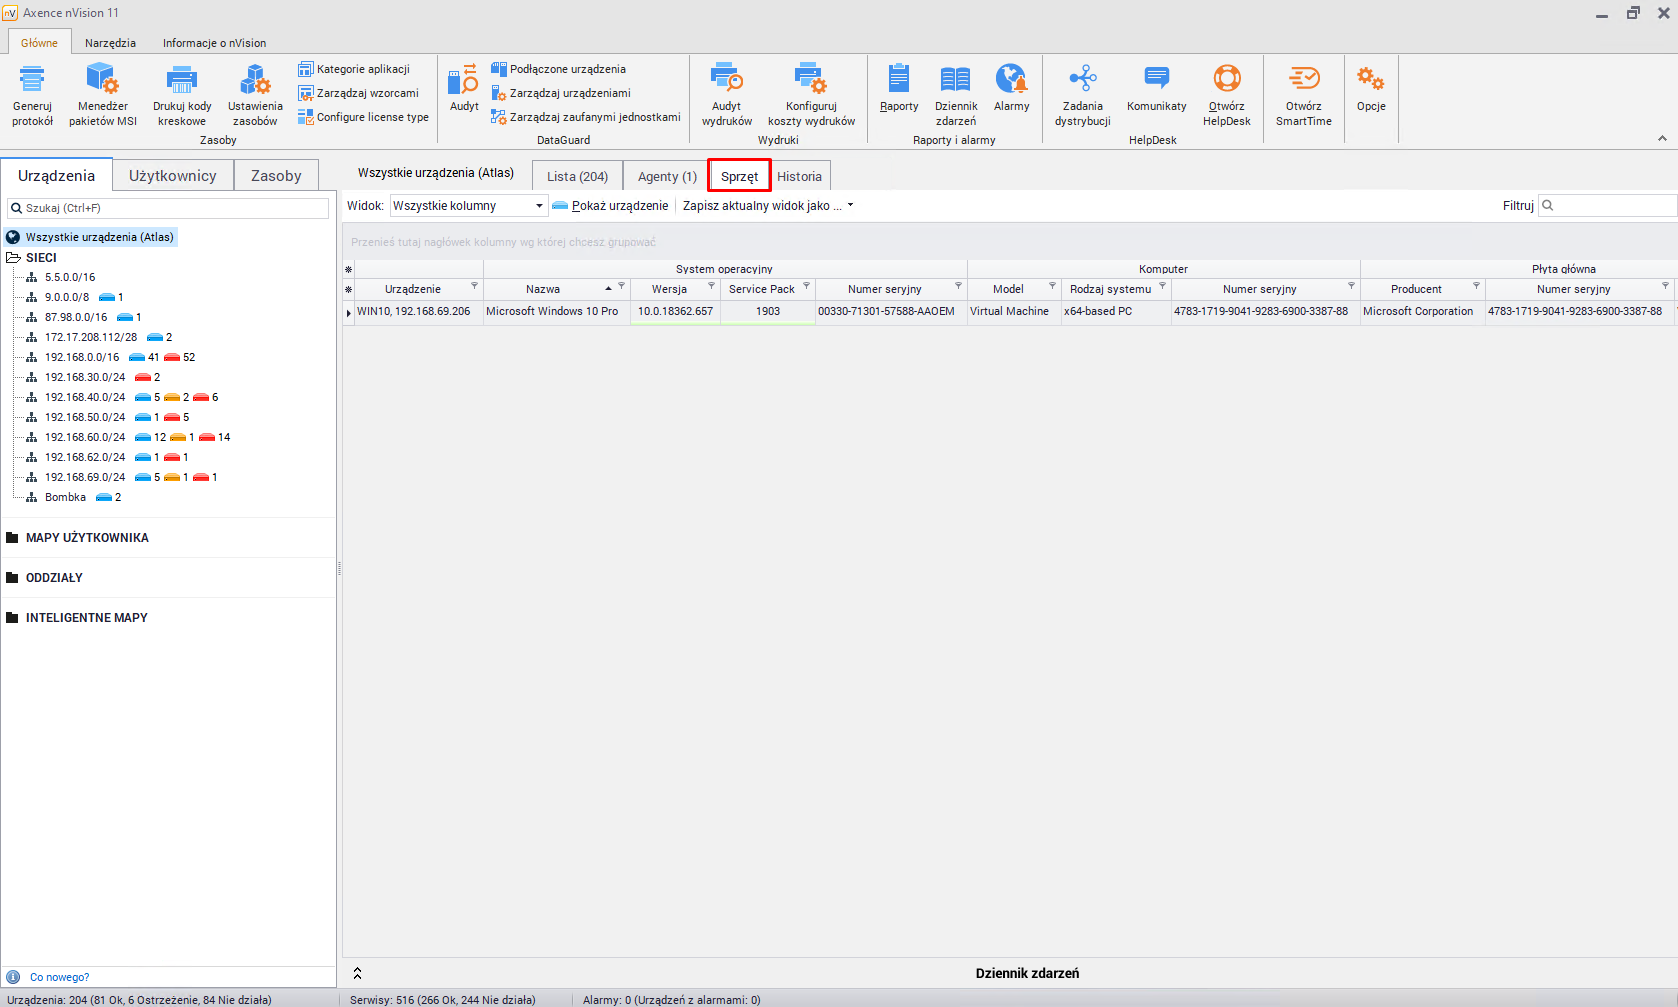Expand the Zapisz aktualny widok jako dropdown
The width and height of the screenshot is (1678, 1007).
[x=850, y=206]
